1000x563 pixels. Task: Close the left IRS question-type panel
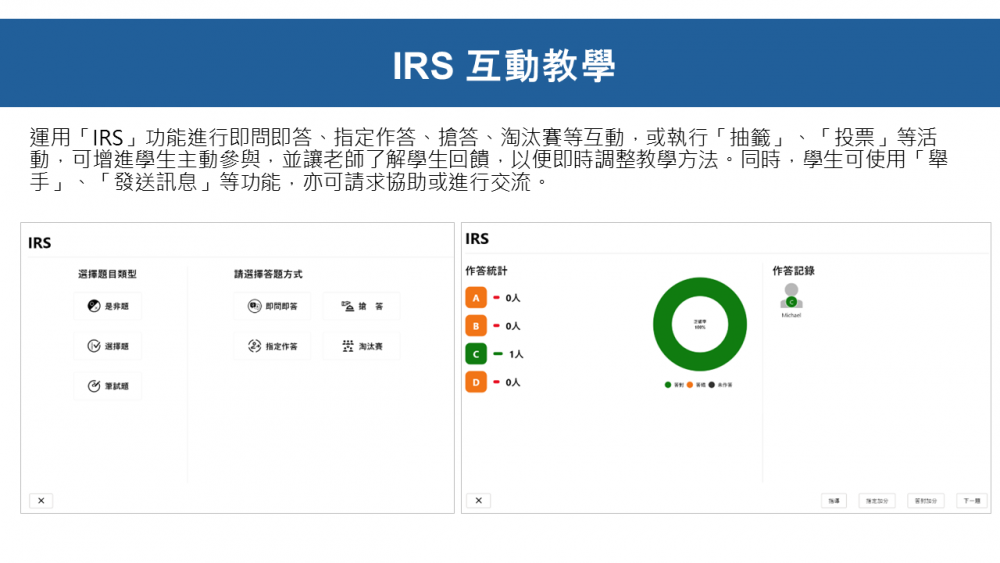[x=41, y=500]
